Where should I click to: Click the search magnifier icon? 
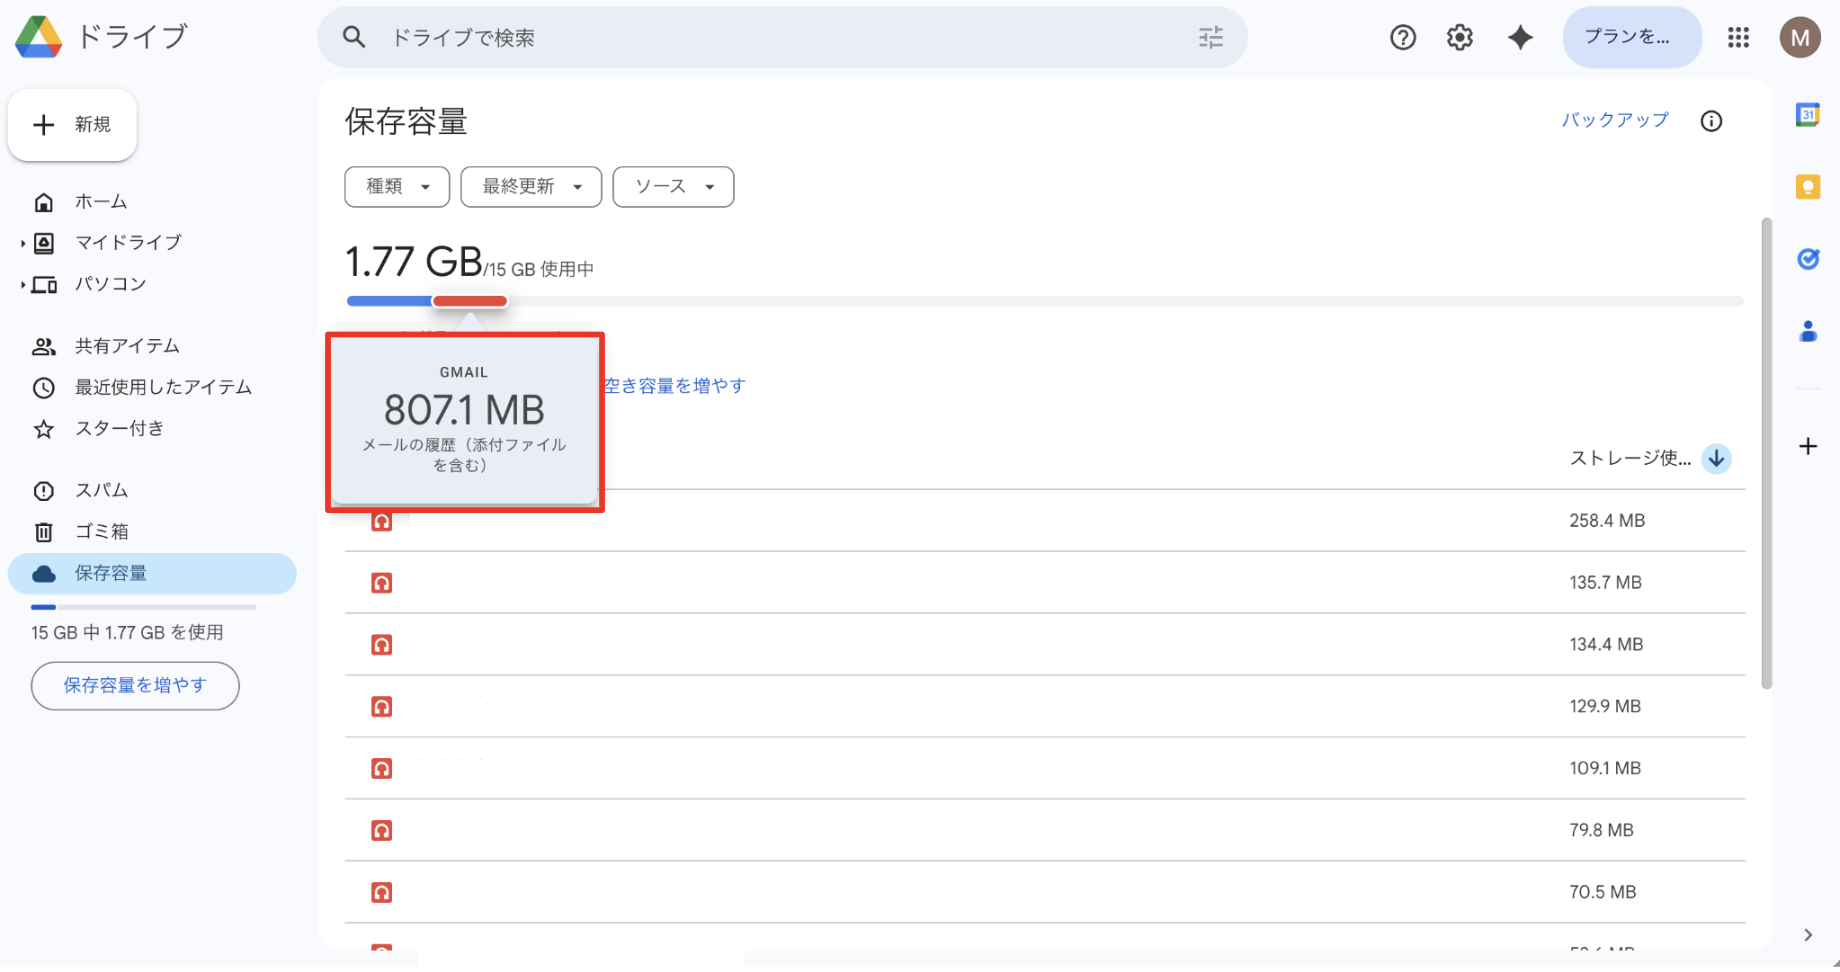click(354, 37)
